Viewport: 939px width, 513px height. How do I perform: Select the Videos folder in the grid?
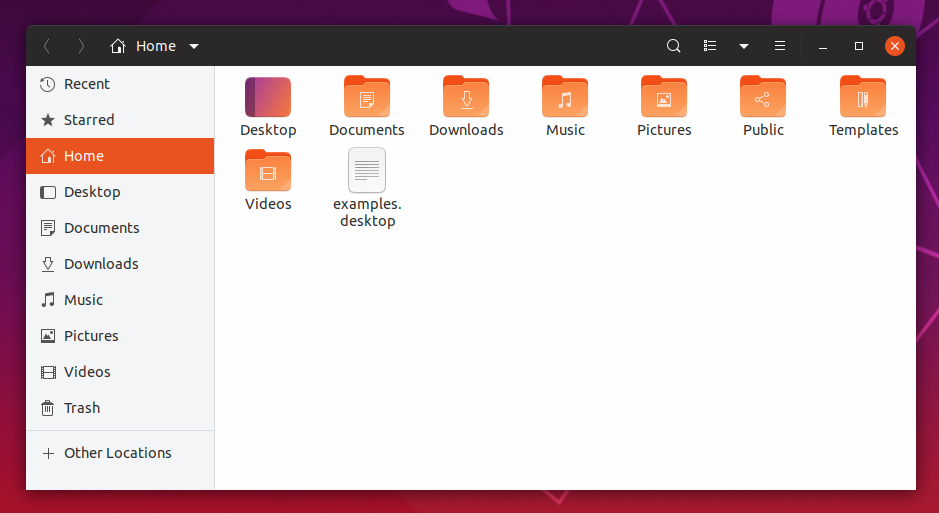tap(268, 171)
